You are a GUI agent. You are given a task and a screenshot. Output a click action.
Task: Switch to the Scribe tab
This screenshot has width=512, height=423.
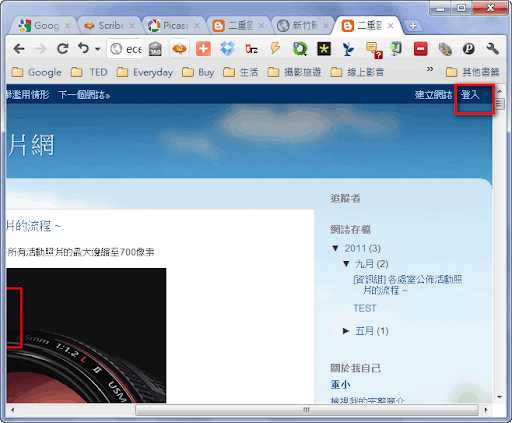[x=109, y=26]
